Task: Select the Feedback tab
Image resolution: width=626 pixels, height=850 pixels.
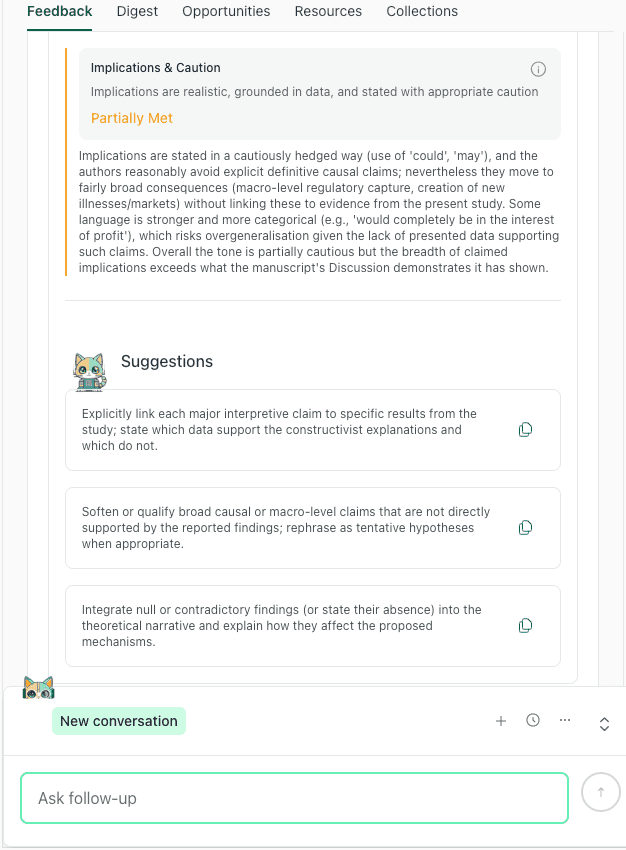Action: tap(59, 11)
